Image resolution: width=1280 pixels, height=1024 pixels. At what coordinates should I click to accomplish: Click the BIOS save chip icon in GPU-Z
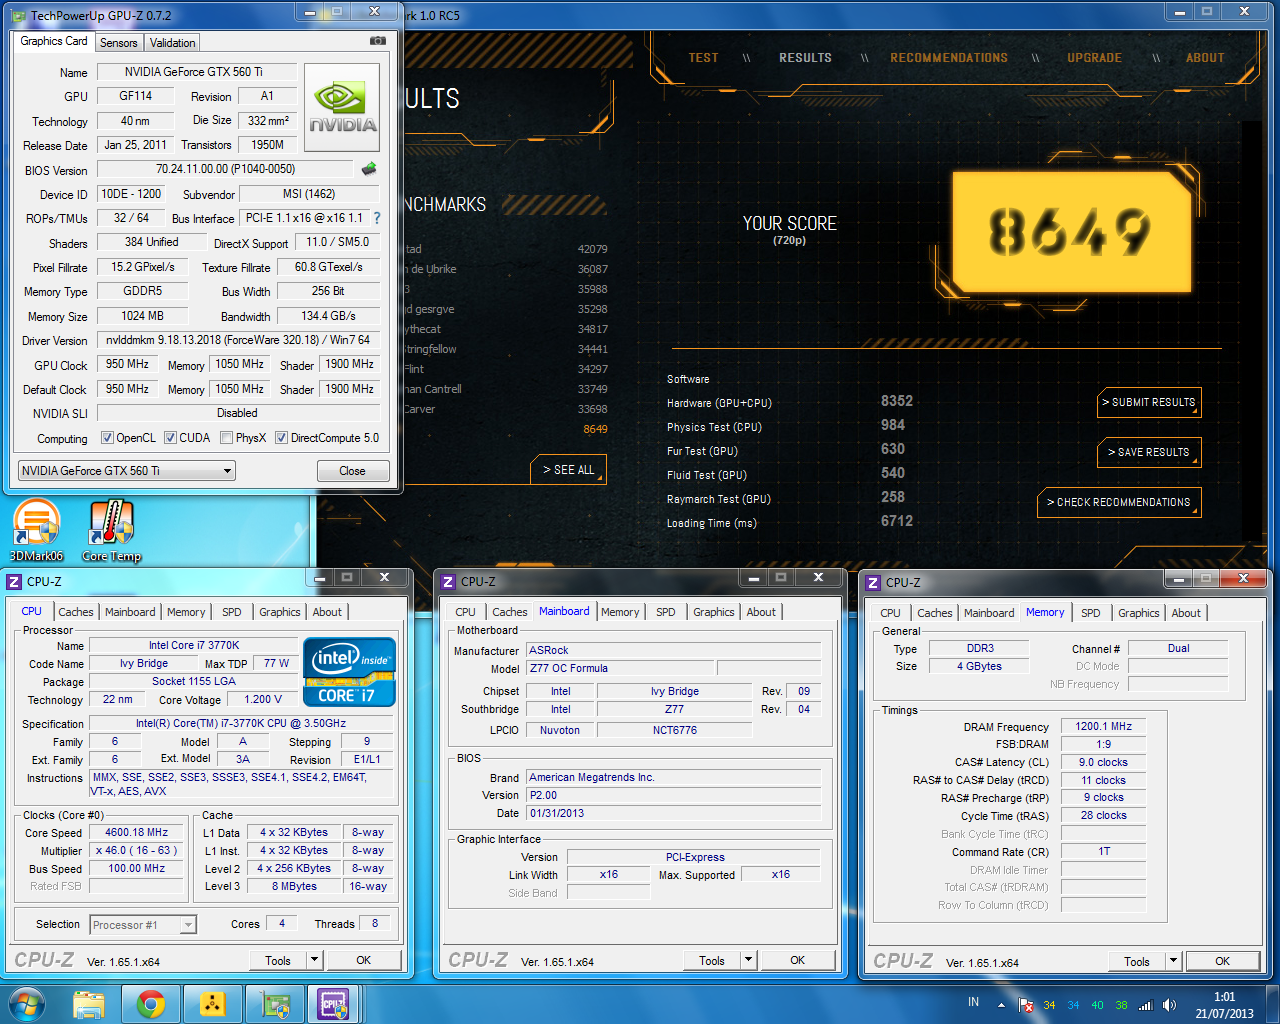369,169
